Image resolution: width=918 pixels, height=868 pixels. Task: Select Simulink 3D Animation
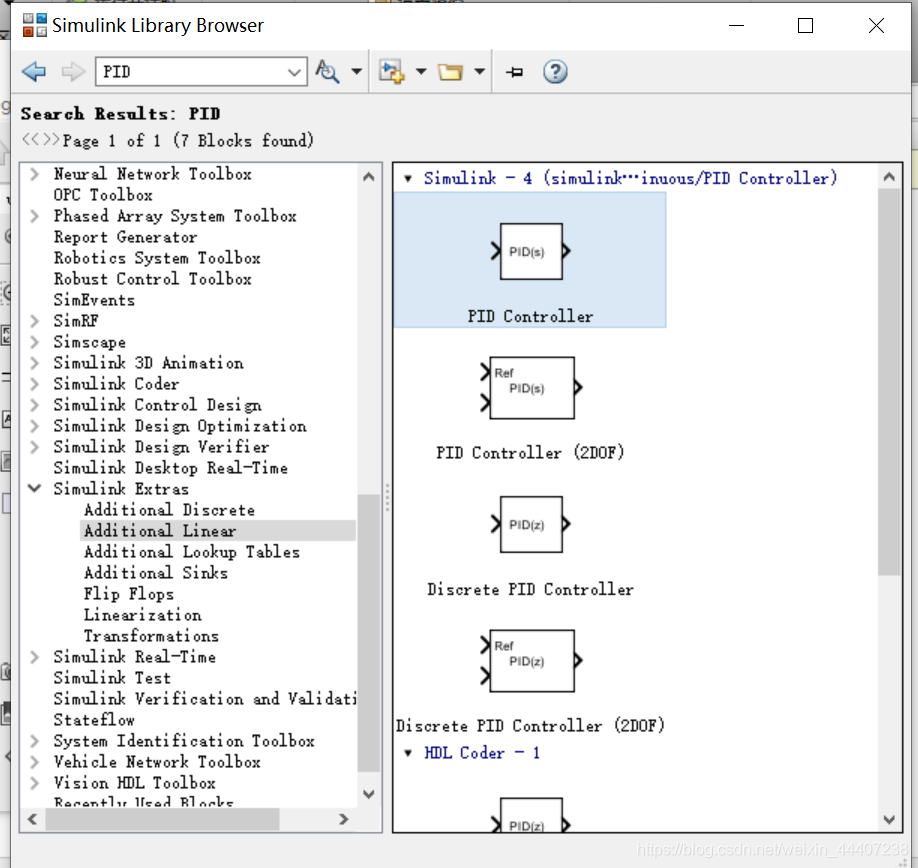click(x=148, y=363)
